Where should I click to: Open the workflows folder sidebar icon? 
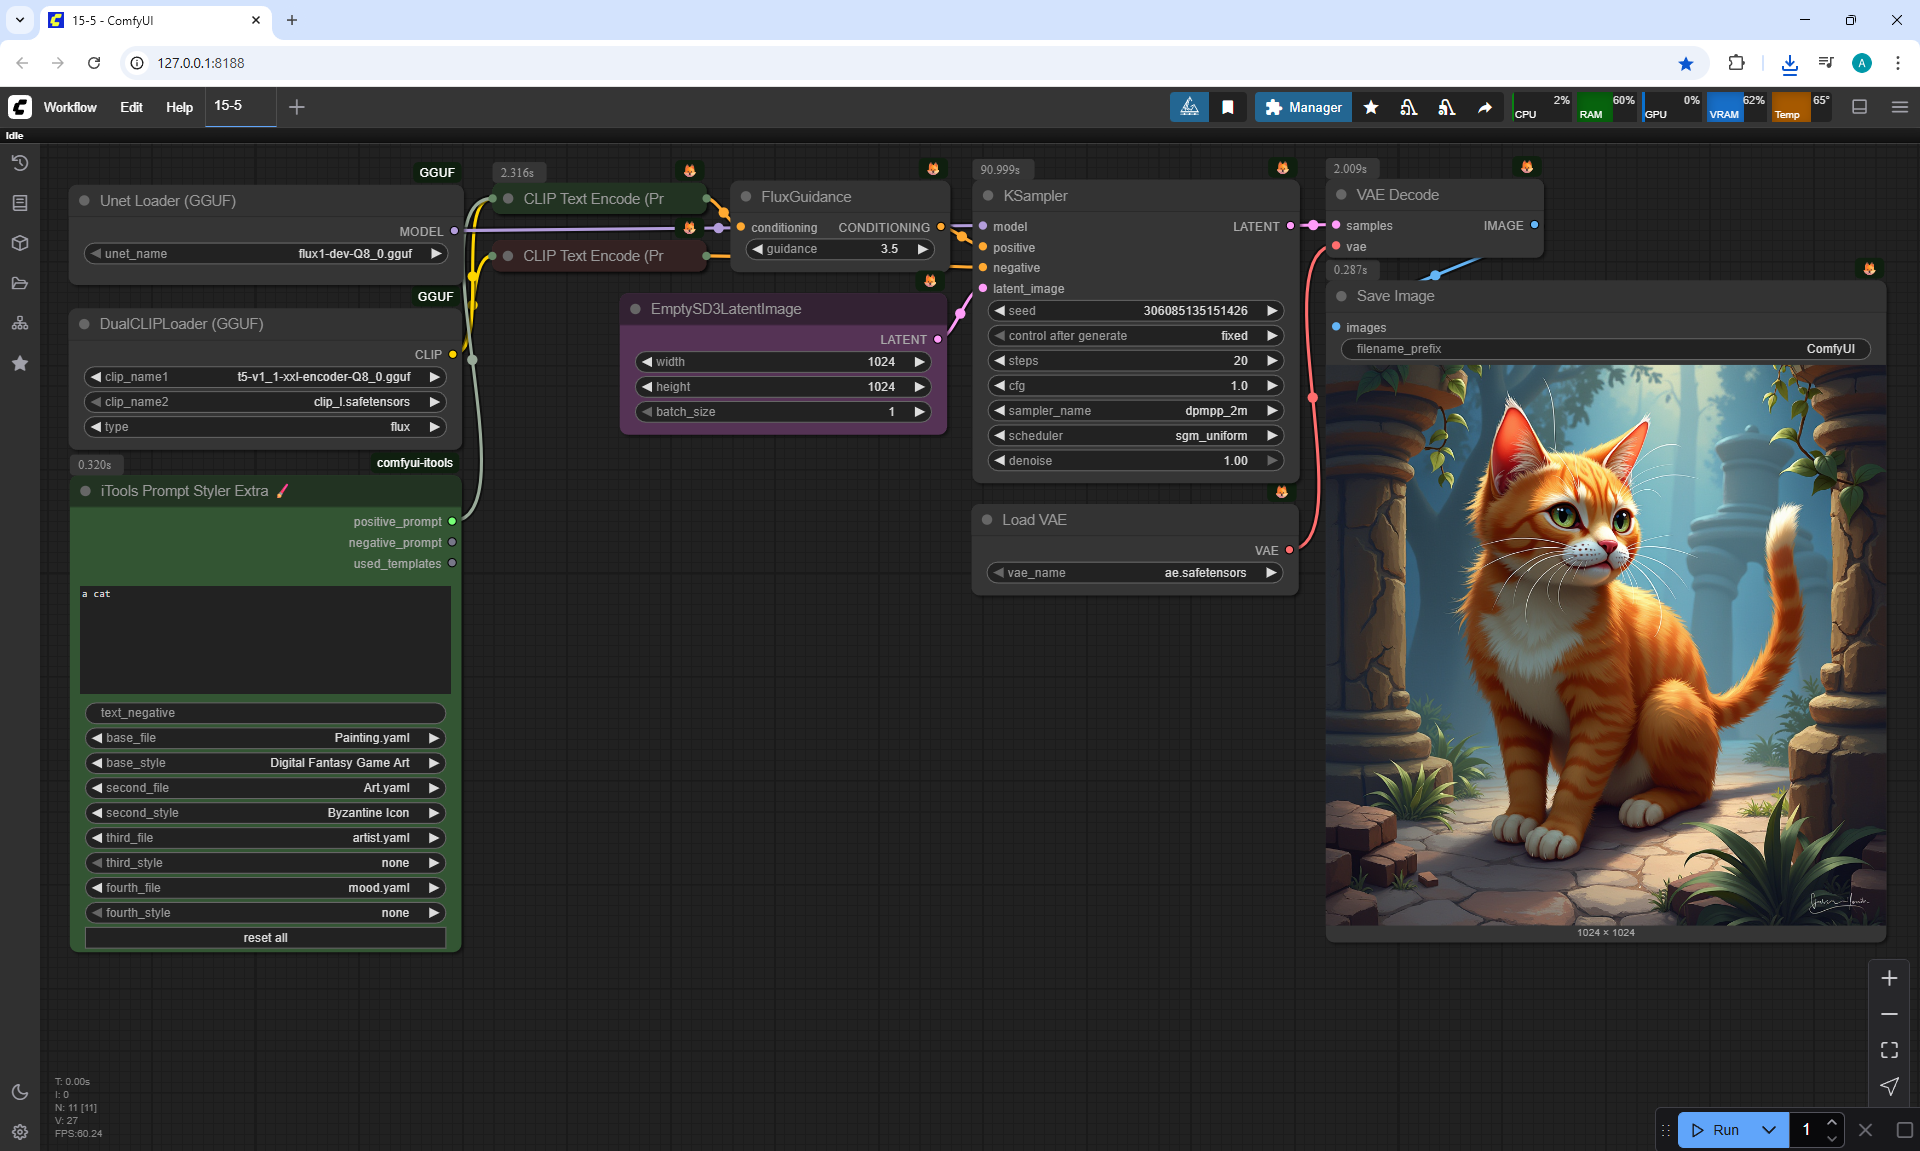click(20, 283)
